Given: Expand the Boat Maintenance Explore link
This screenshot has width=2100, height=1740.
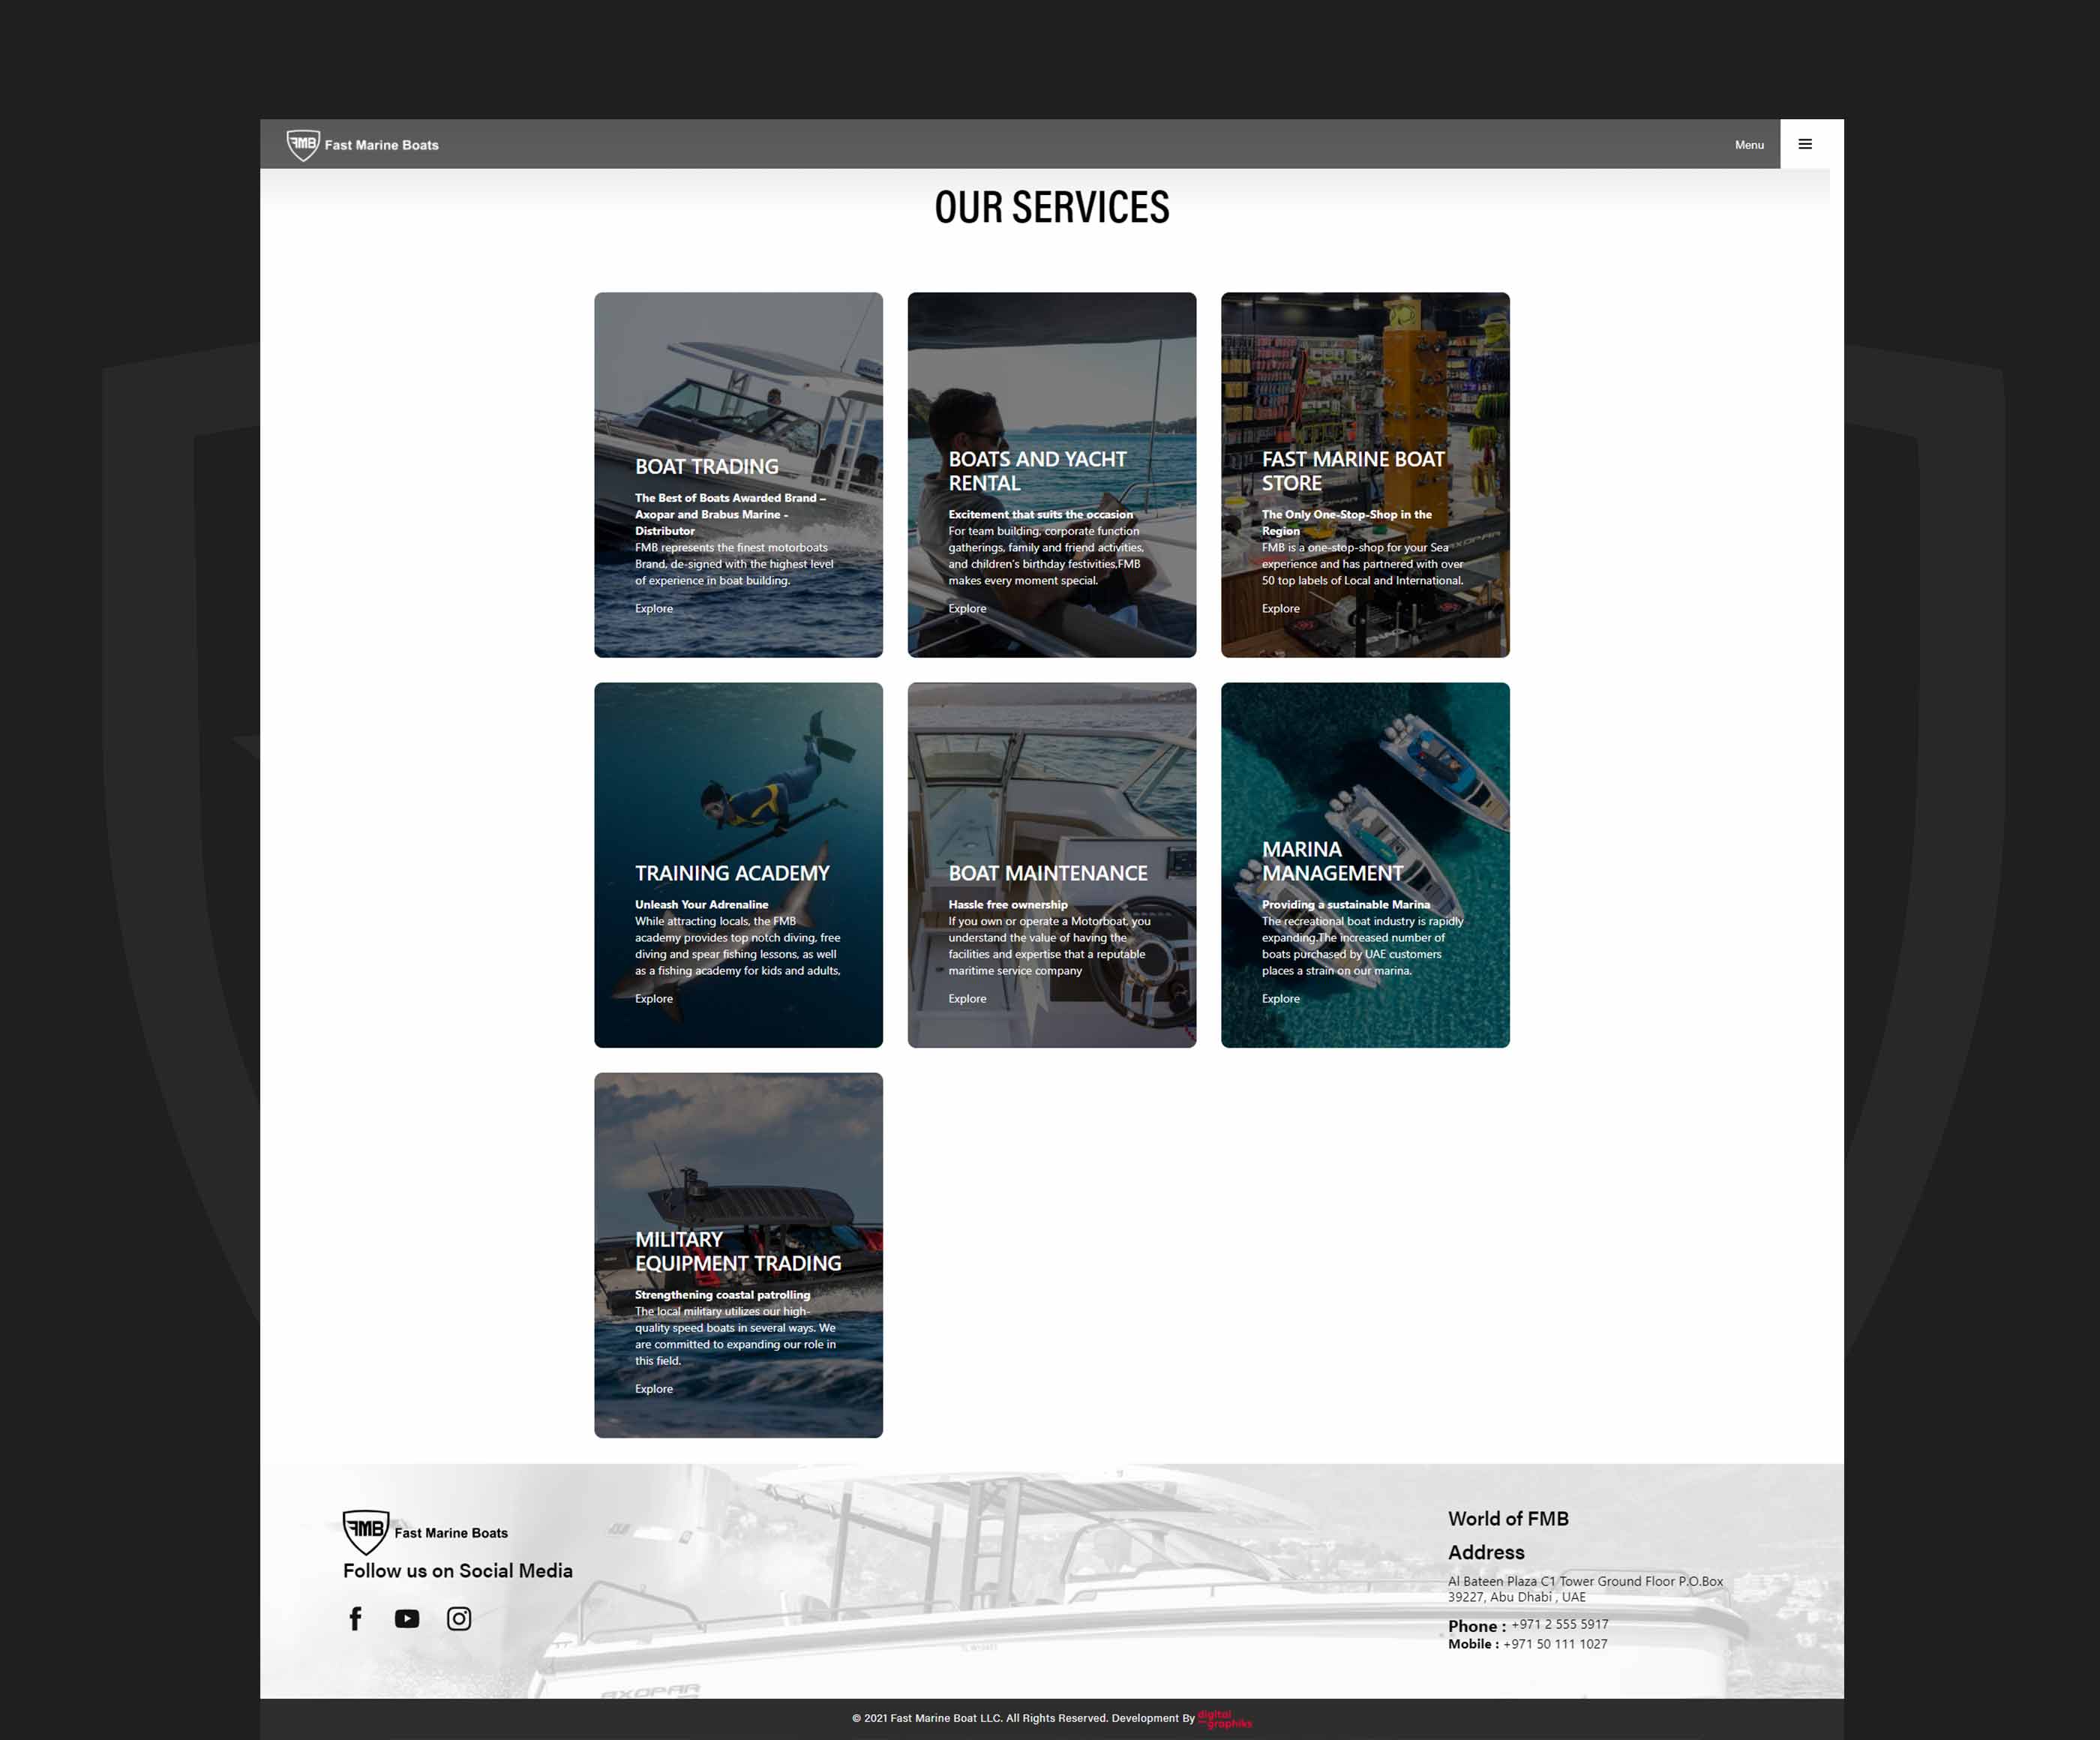Looking at the screenshot, I should [x=966, y=997].
